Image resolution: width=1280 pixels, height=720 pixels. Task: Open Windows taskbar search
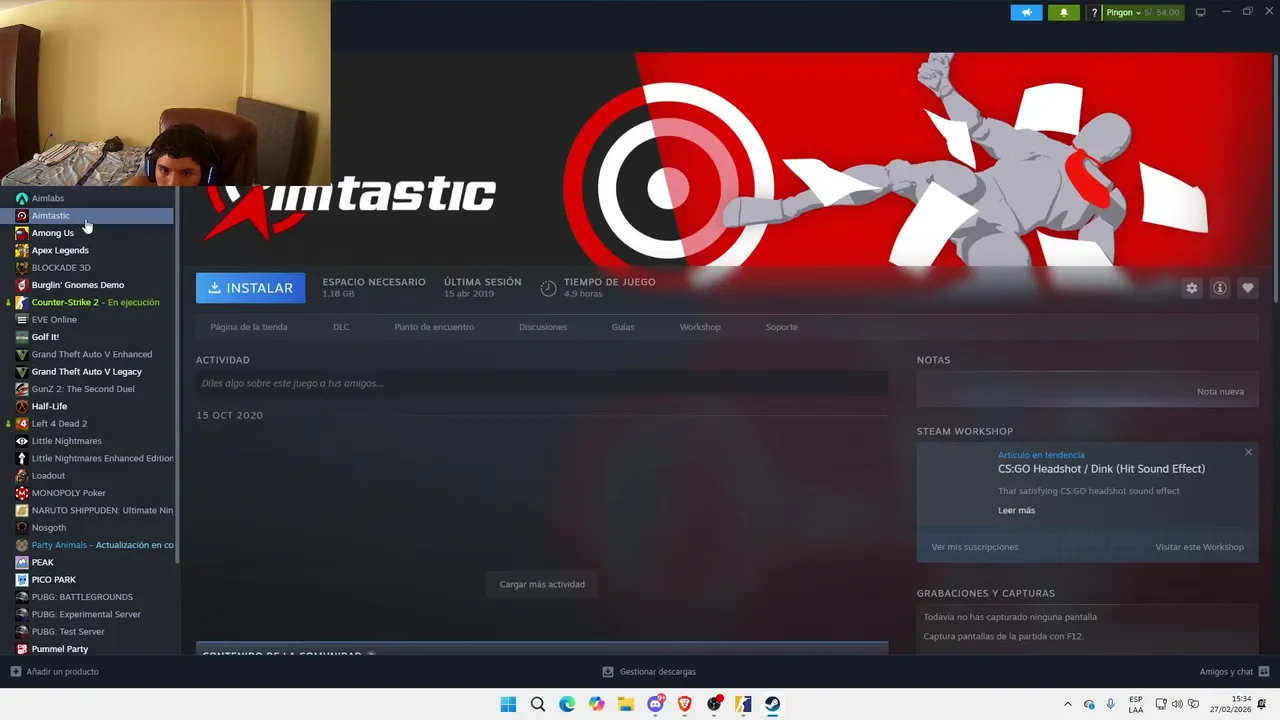click(538, 704)
